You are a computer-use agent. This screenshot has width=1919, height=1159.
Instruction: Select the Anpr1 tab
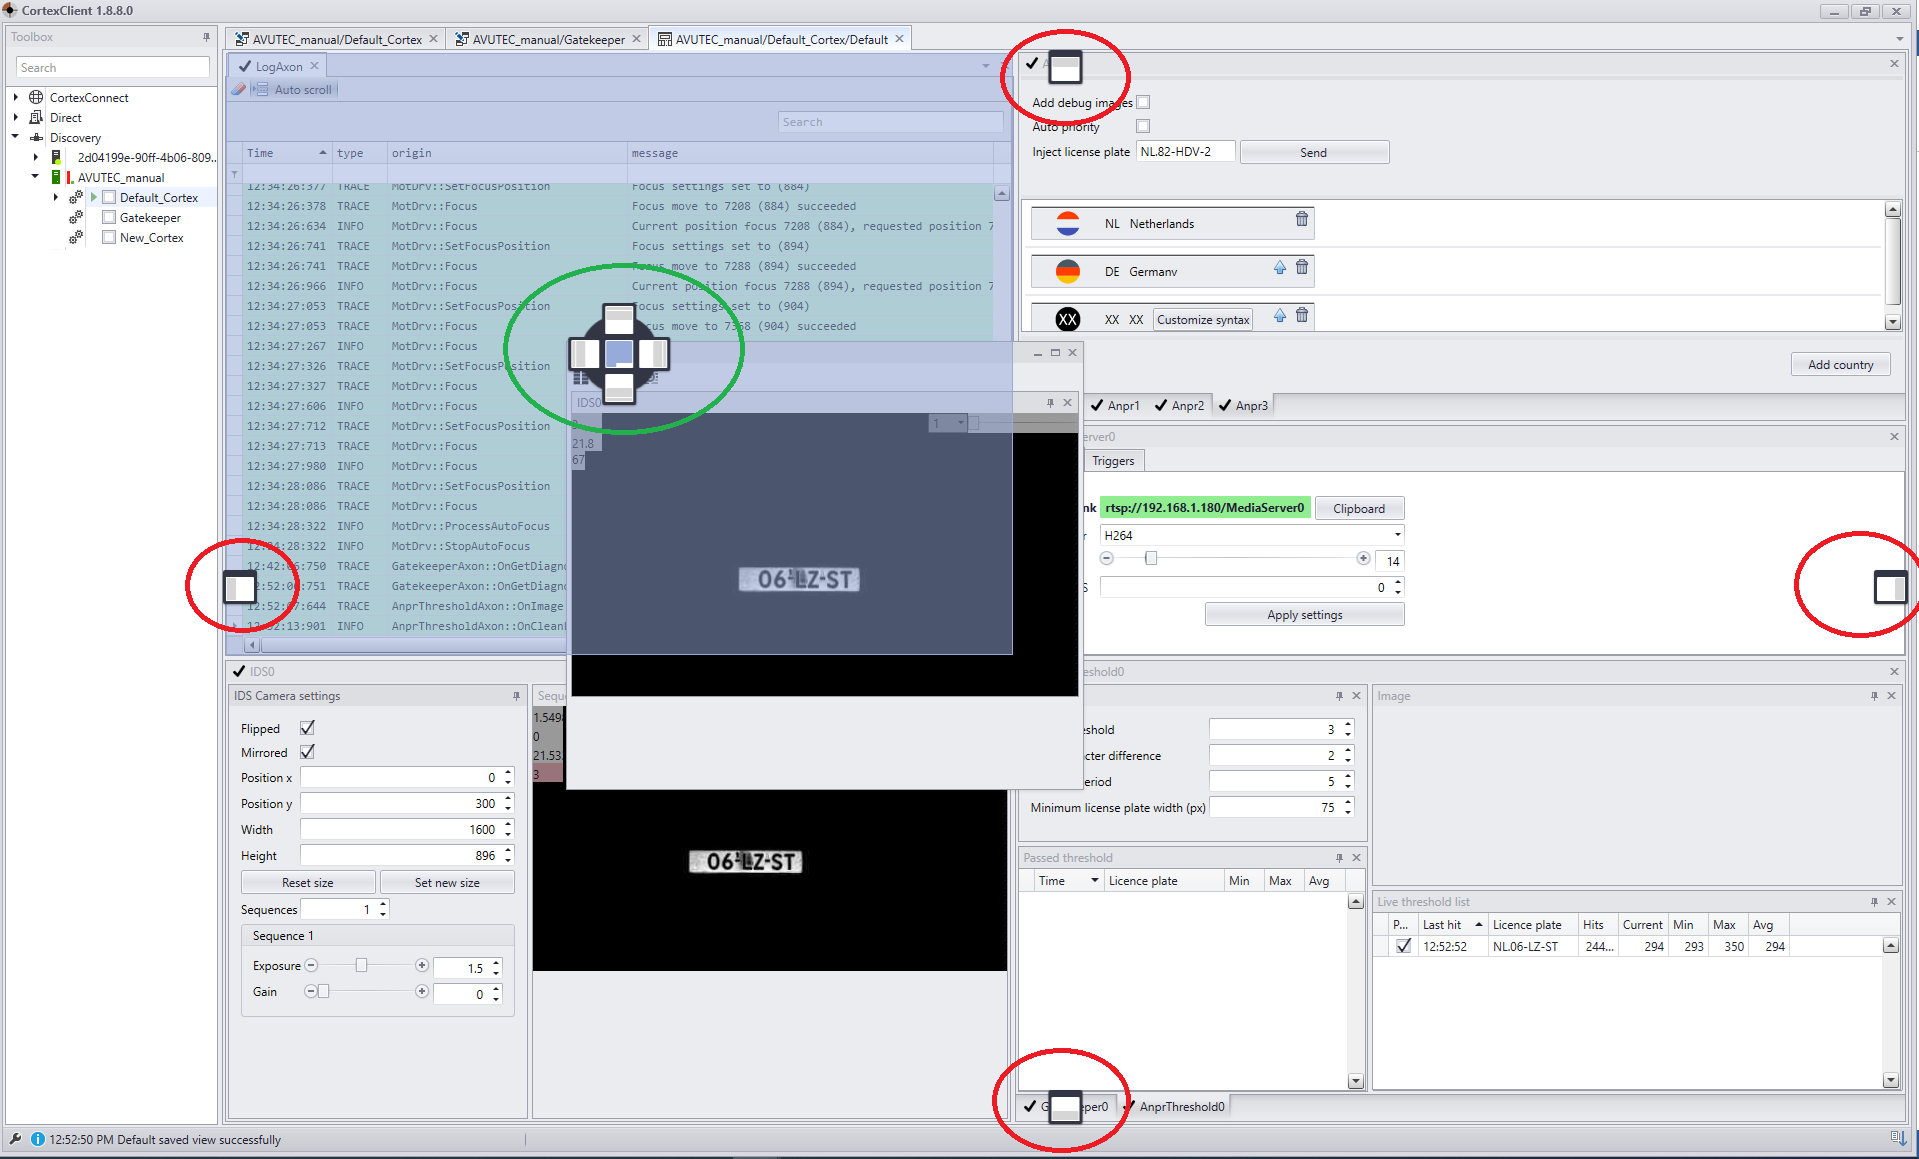[x=1115, y=405]
